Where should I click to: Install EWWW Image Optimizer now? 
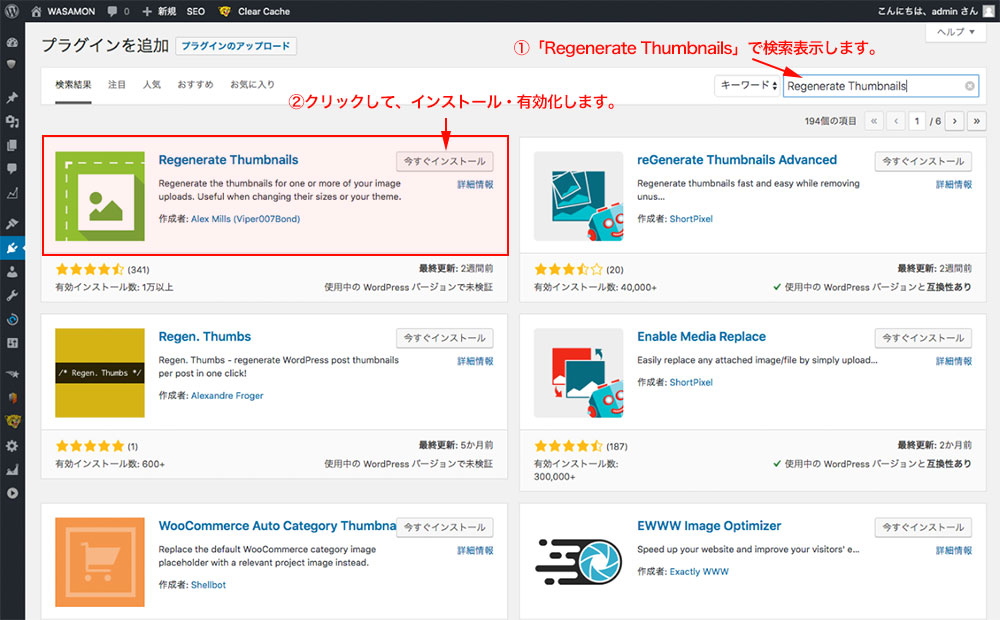(x=923, y=528)
